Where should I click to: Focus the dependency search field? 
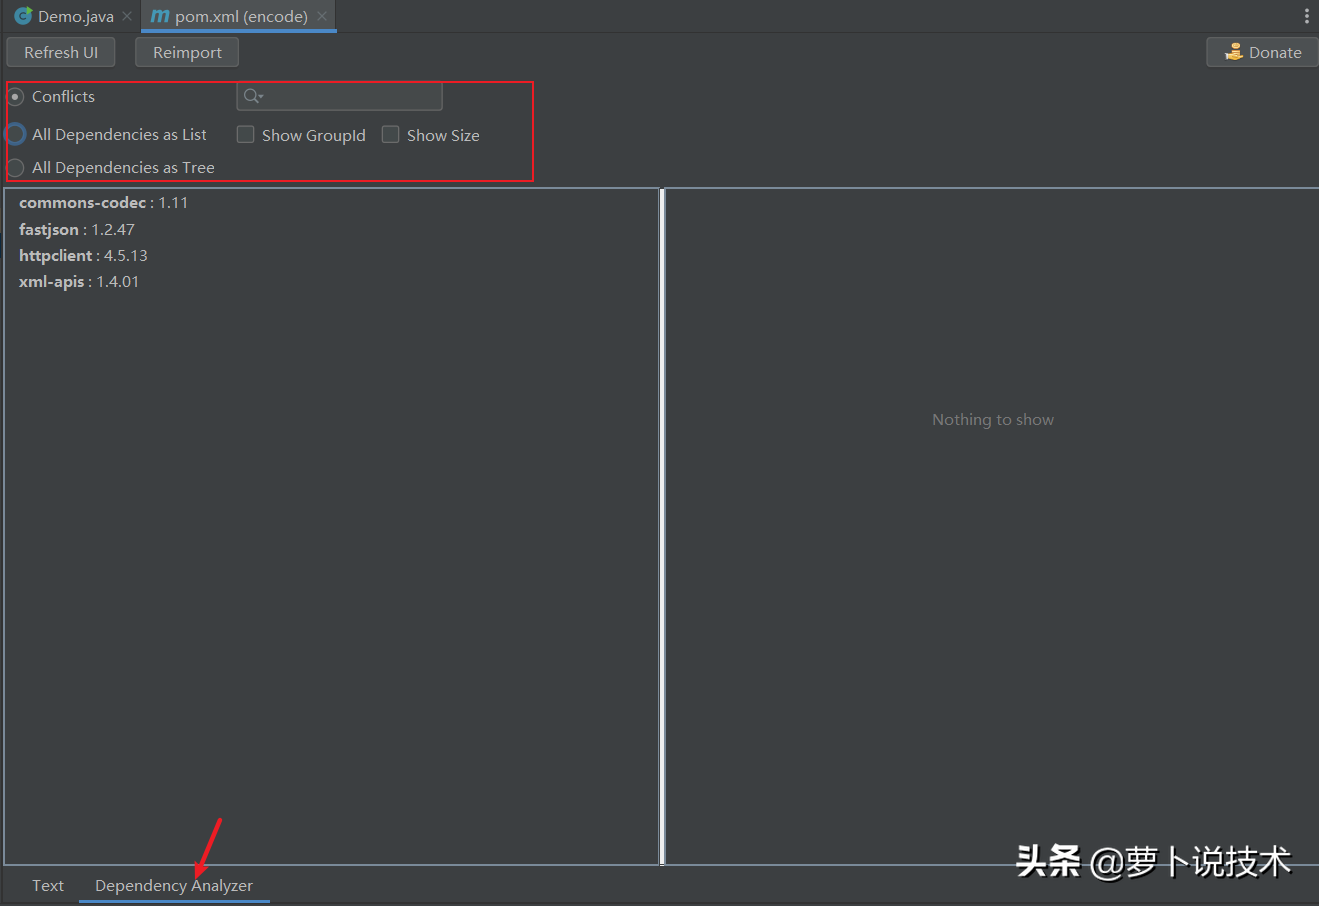tap(340, 96)
